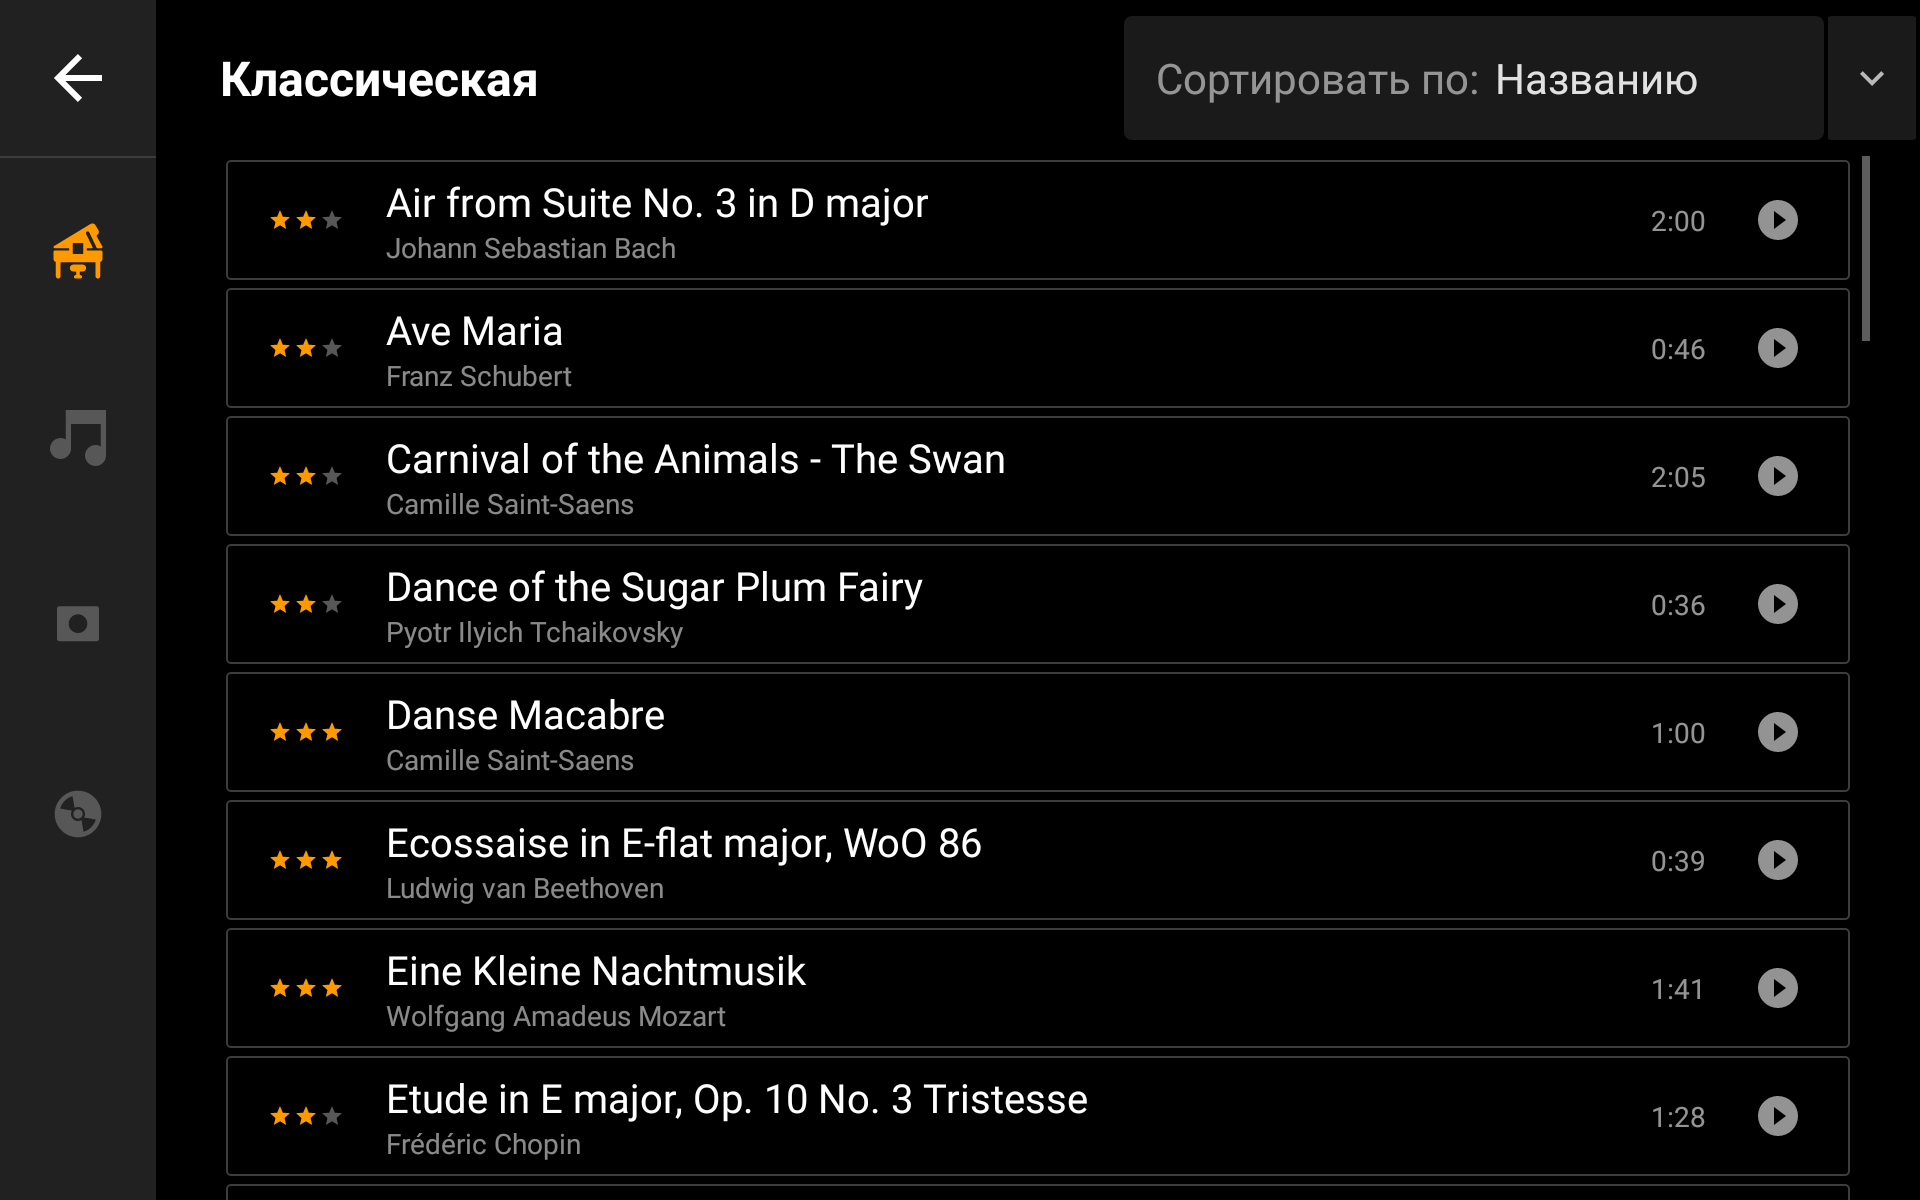
Task: Open the 'Сортировать по: Названию' combo box
Action: 1473,78
